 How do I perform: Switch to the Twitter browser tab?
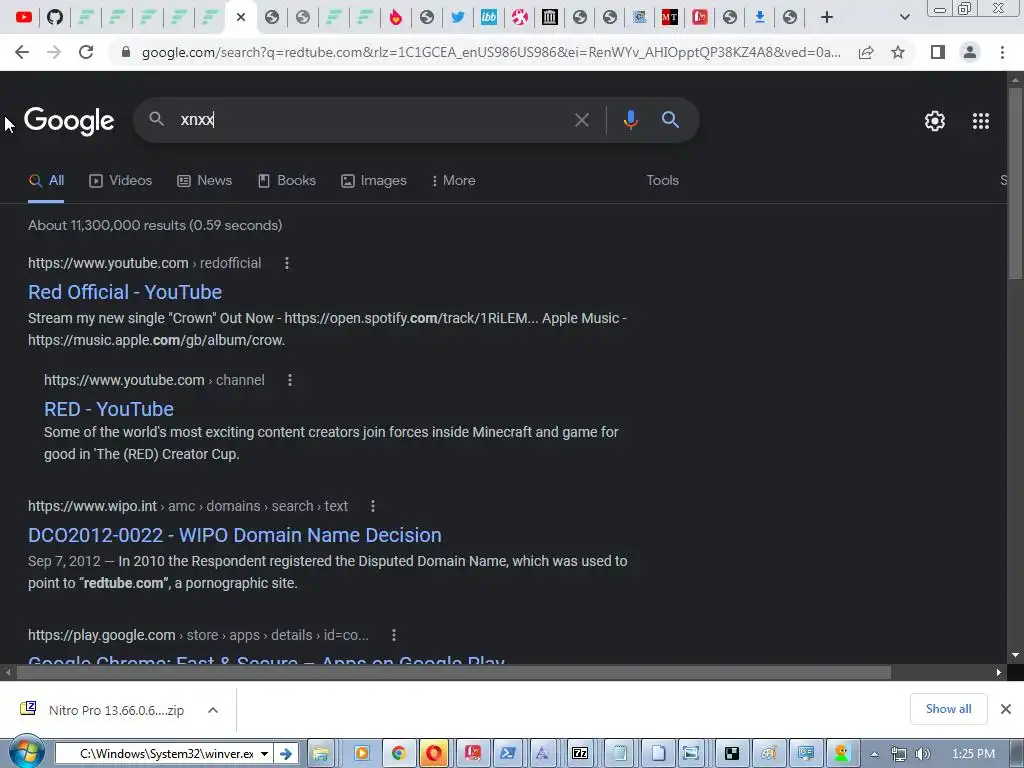pos(458,17)
